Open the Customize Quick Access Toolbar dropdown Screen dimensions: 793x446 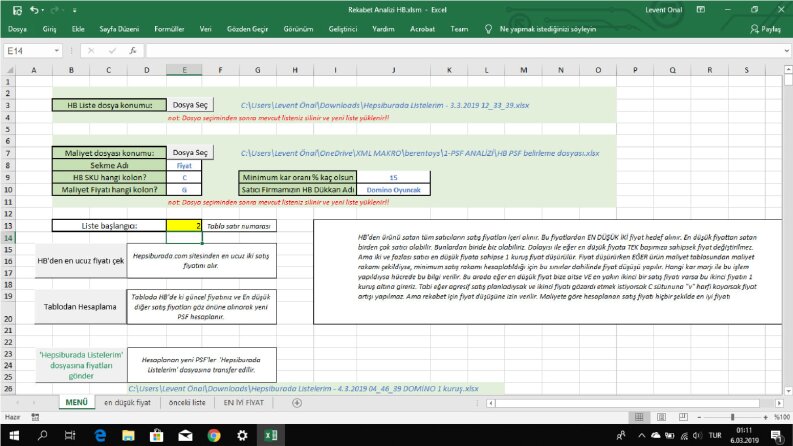tap(74, 10)
